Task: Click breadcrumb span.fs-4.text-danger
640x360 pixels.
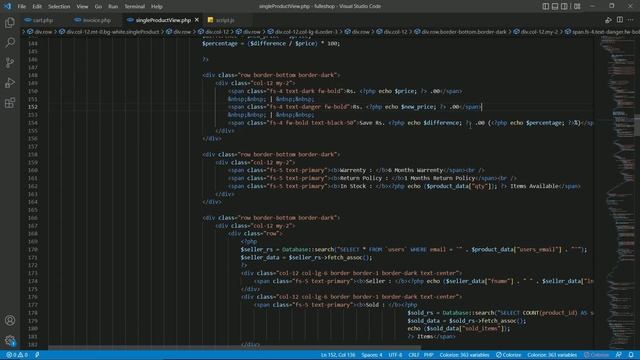Action: click(602, 32)
